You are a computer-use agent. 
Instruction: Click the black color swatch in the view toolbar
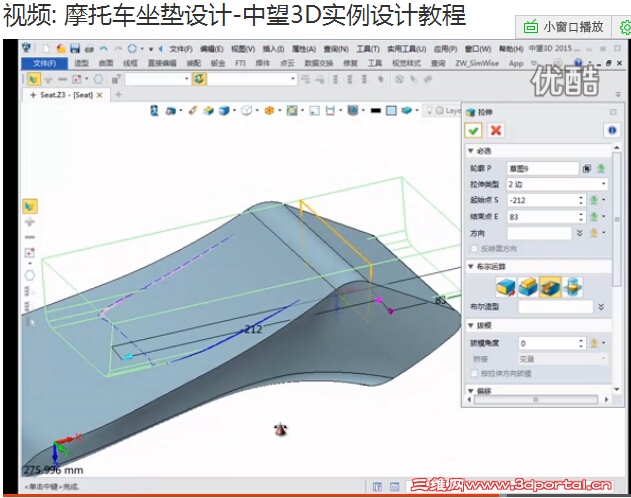tap(375, 111)
